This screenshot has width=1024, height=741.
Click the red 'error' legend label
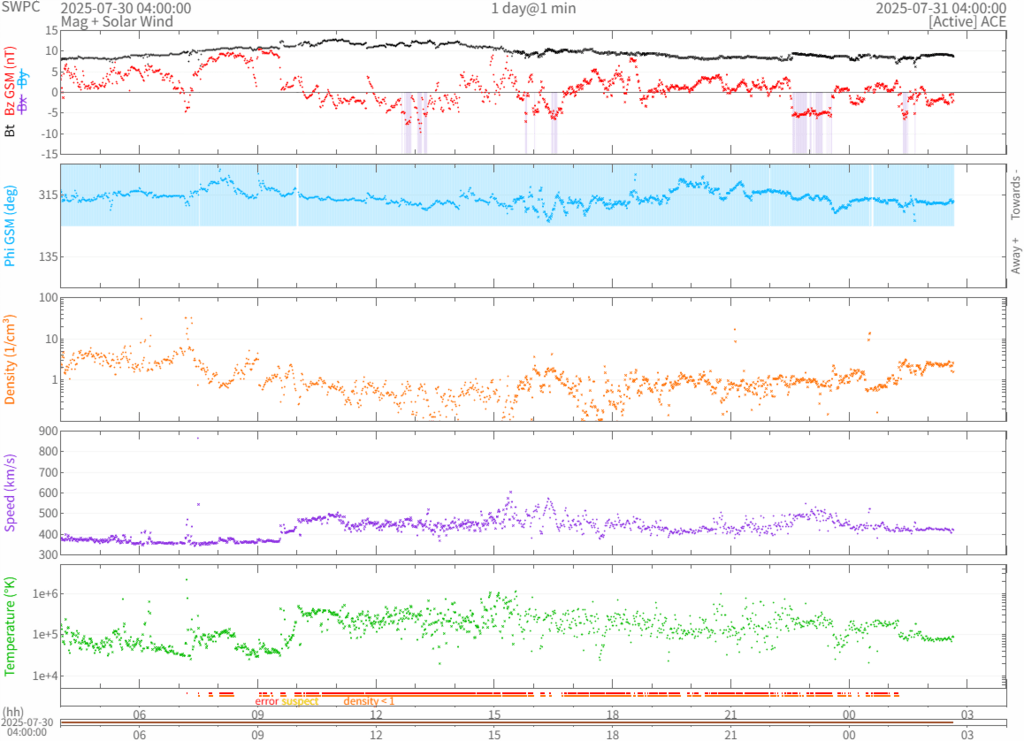pyautogui.click(x=267, y=701)
